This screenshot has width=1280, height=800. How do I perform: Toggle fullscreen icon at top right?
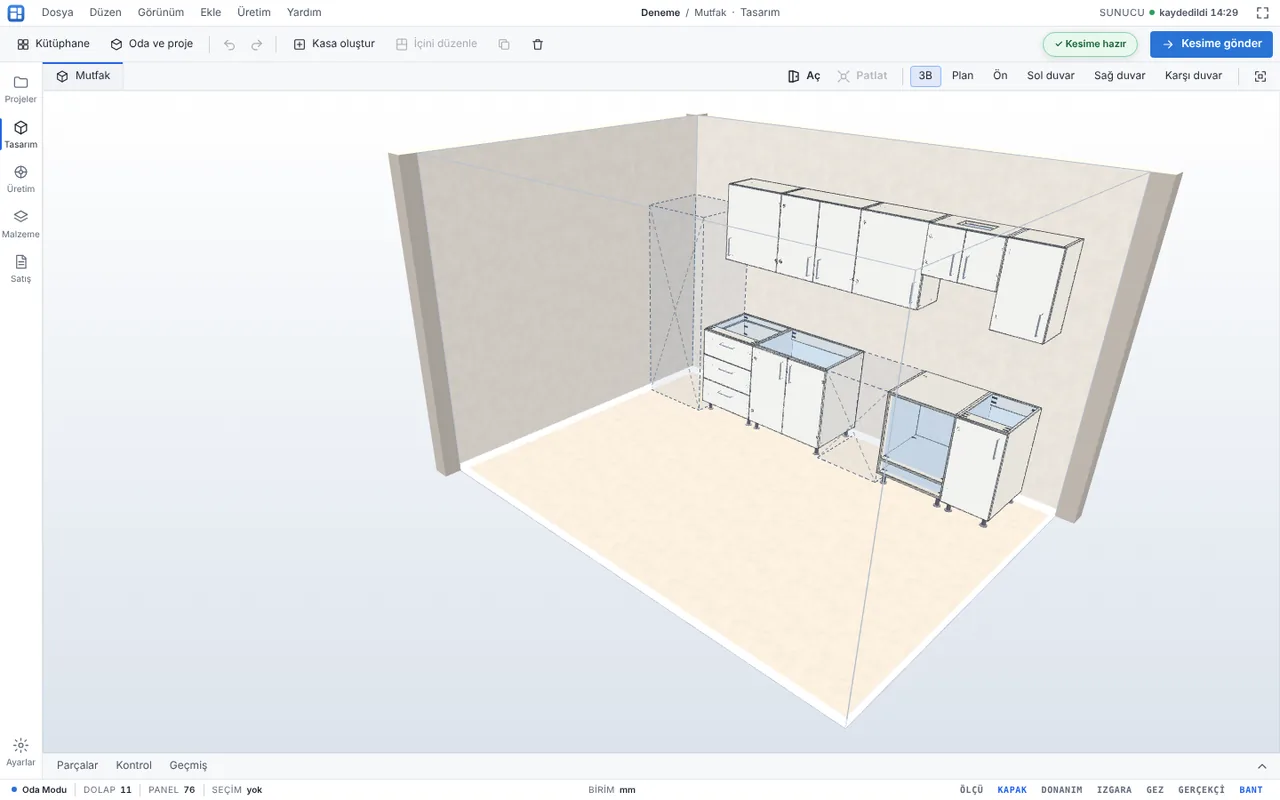(1262, 13)
